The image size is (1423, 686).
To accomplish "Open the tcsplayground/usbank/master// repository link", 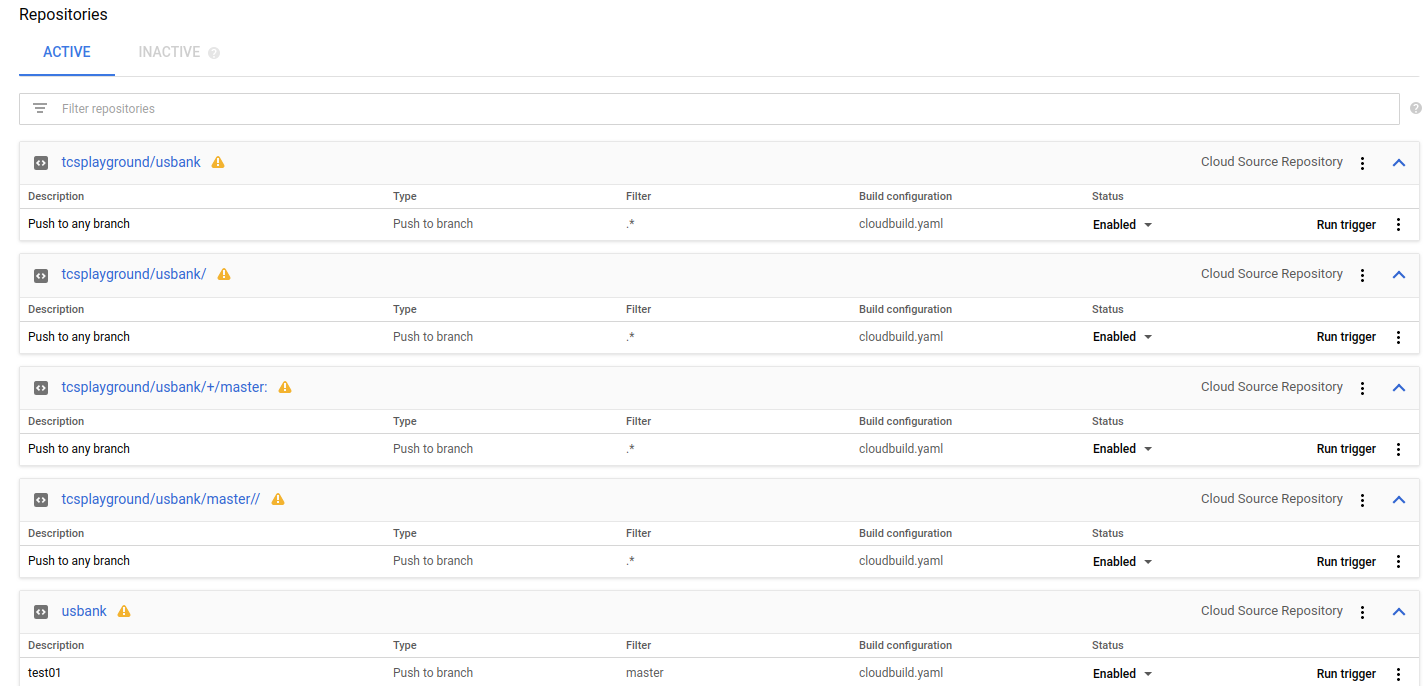I will click(x=160, y=499).
